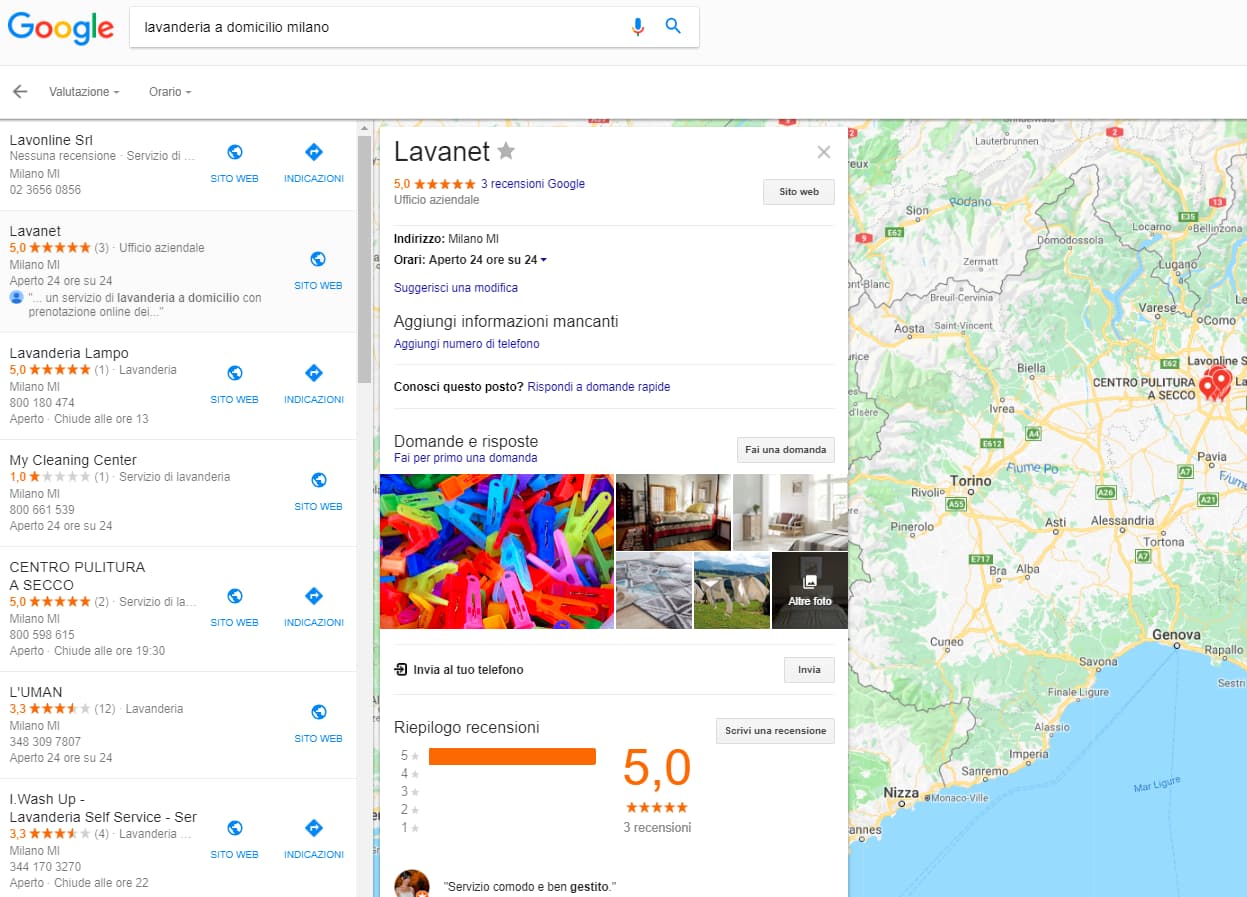1247x897 pixels.
Task: Click the blue search magnifier icon
Action: pyautogui.click(x=673, y=26)
